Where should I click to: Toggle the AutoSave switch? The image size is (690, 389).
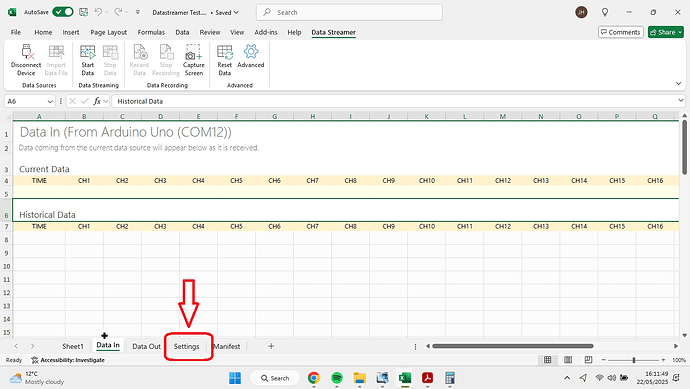point(63,12)
